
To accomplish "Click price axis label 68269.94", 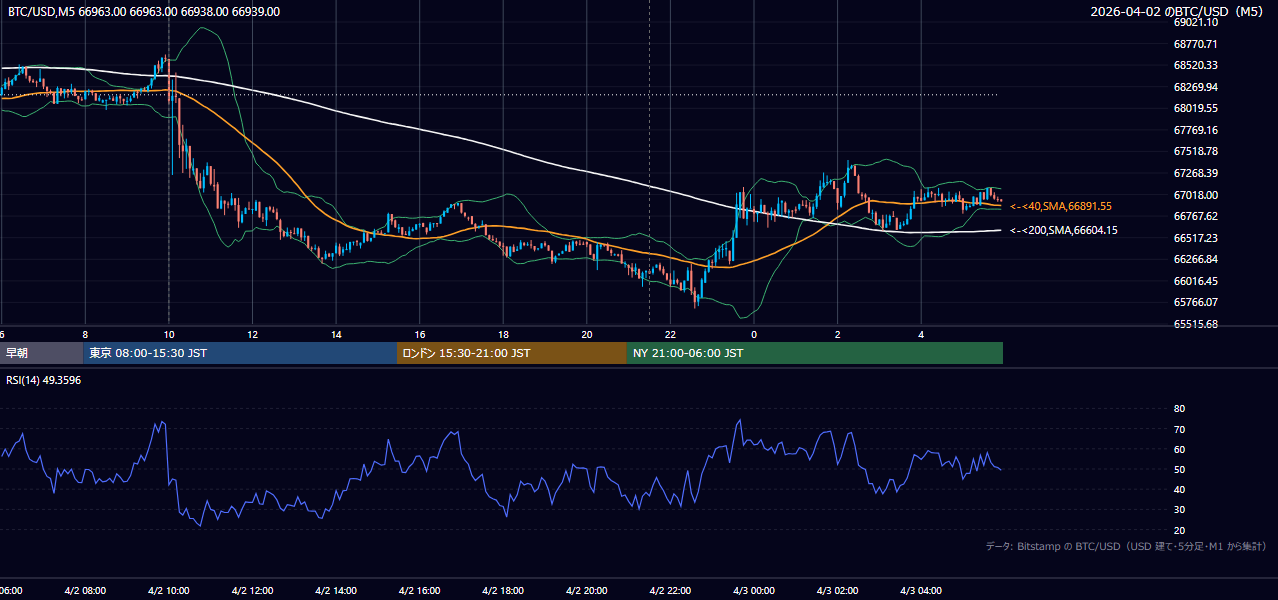I will click(1196, 87).
